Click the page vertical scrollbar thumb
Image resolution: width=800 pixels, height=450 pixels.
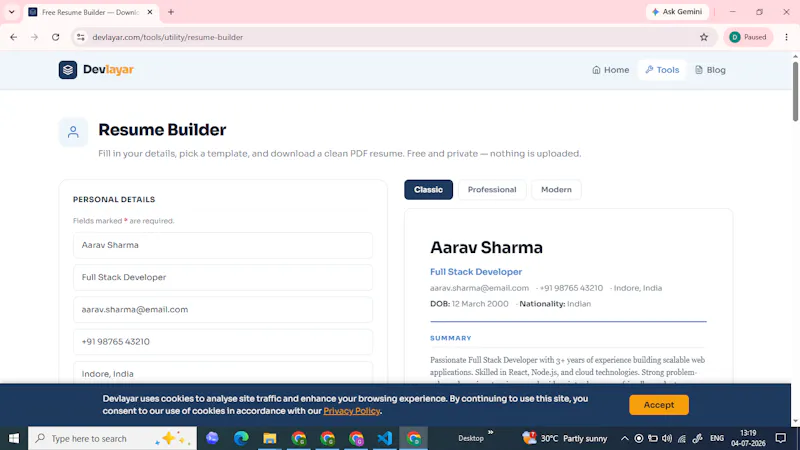[x=795, y=91]
